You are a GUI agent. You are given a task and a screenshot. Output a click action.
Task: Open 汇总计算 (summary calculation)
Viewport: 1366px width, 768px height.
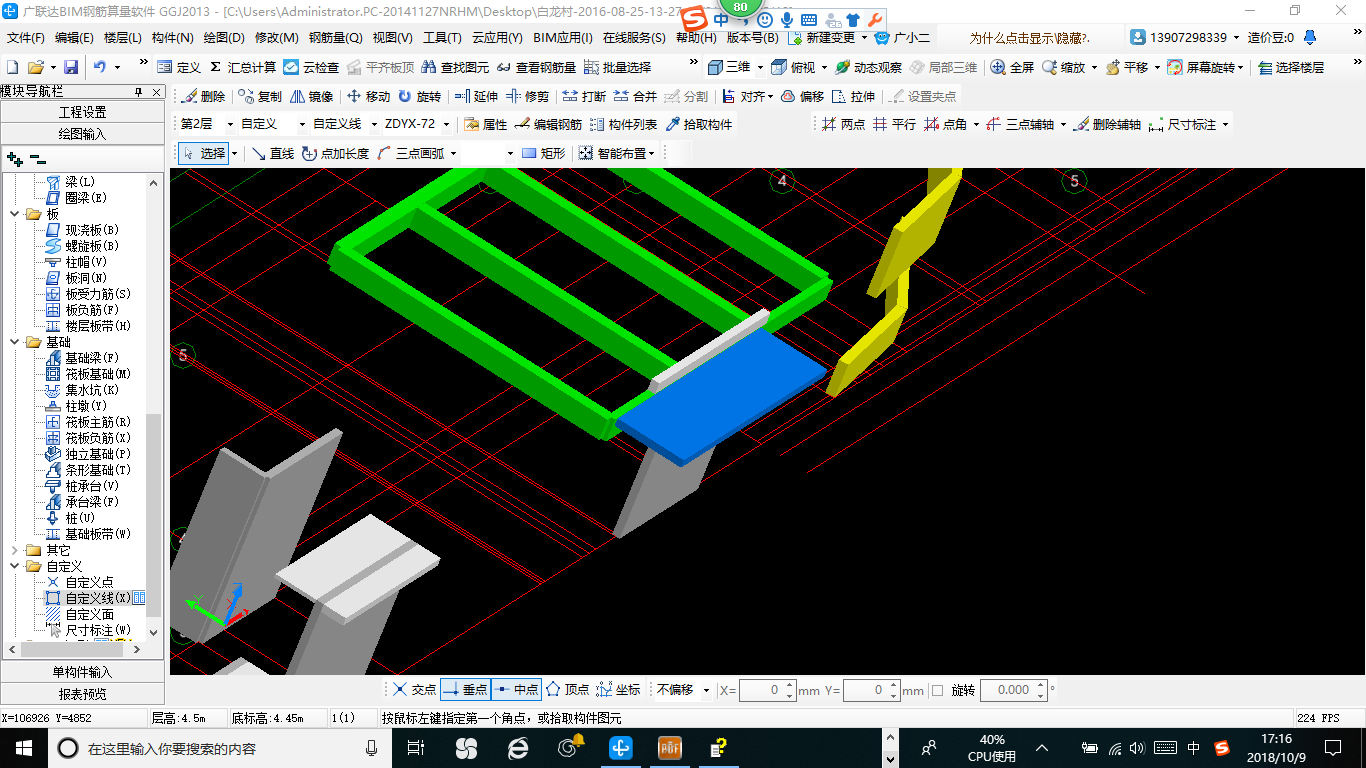242,67
